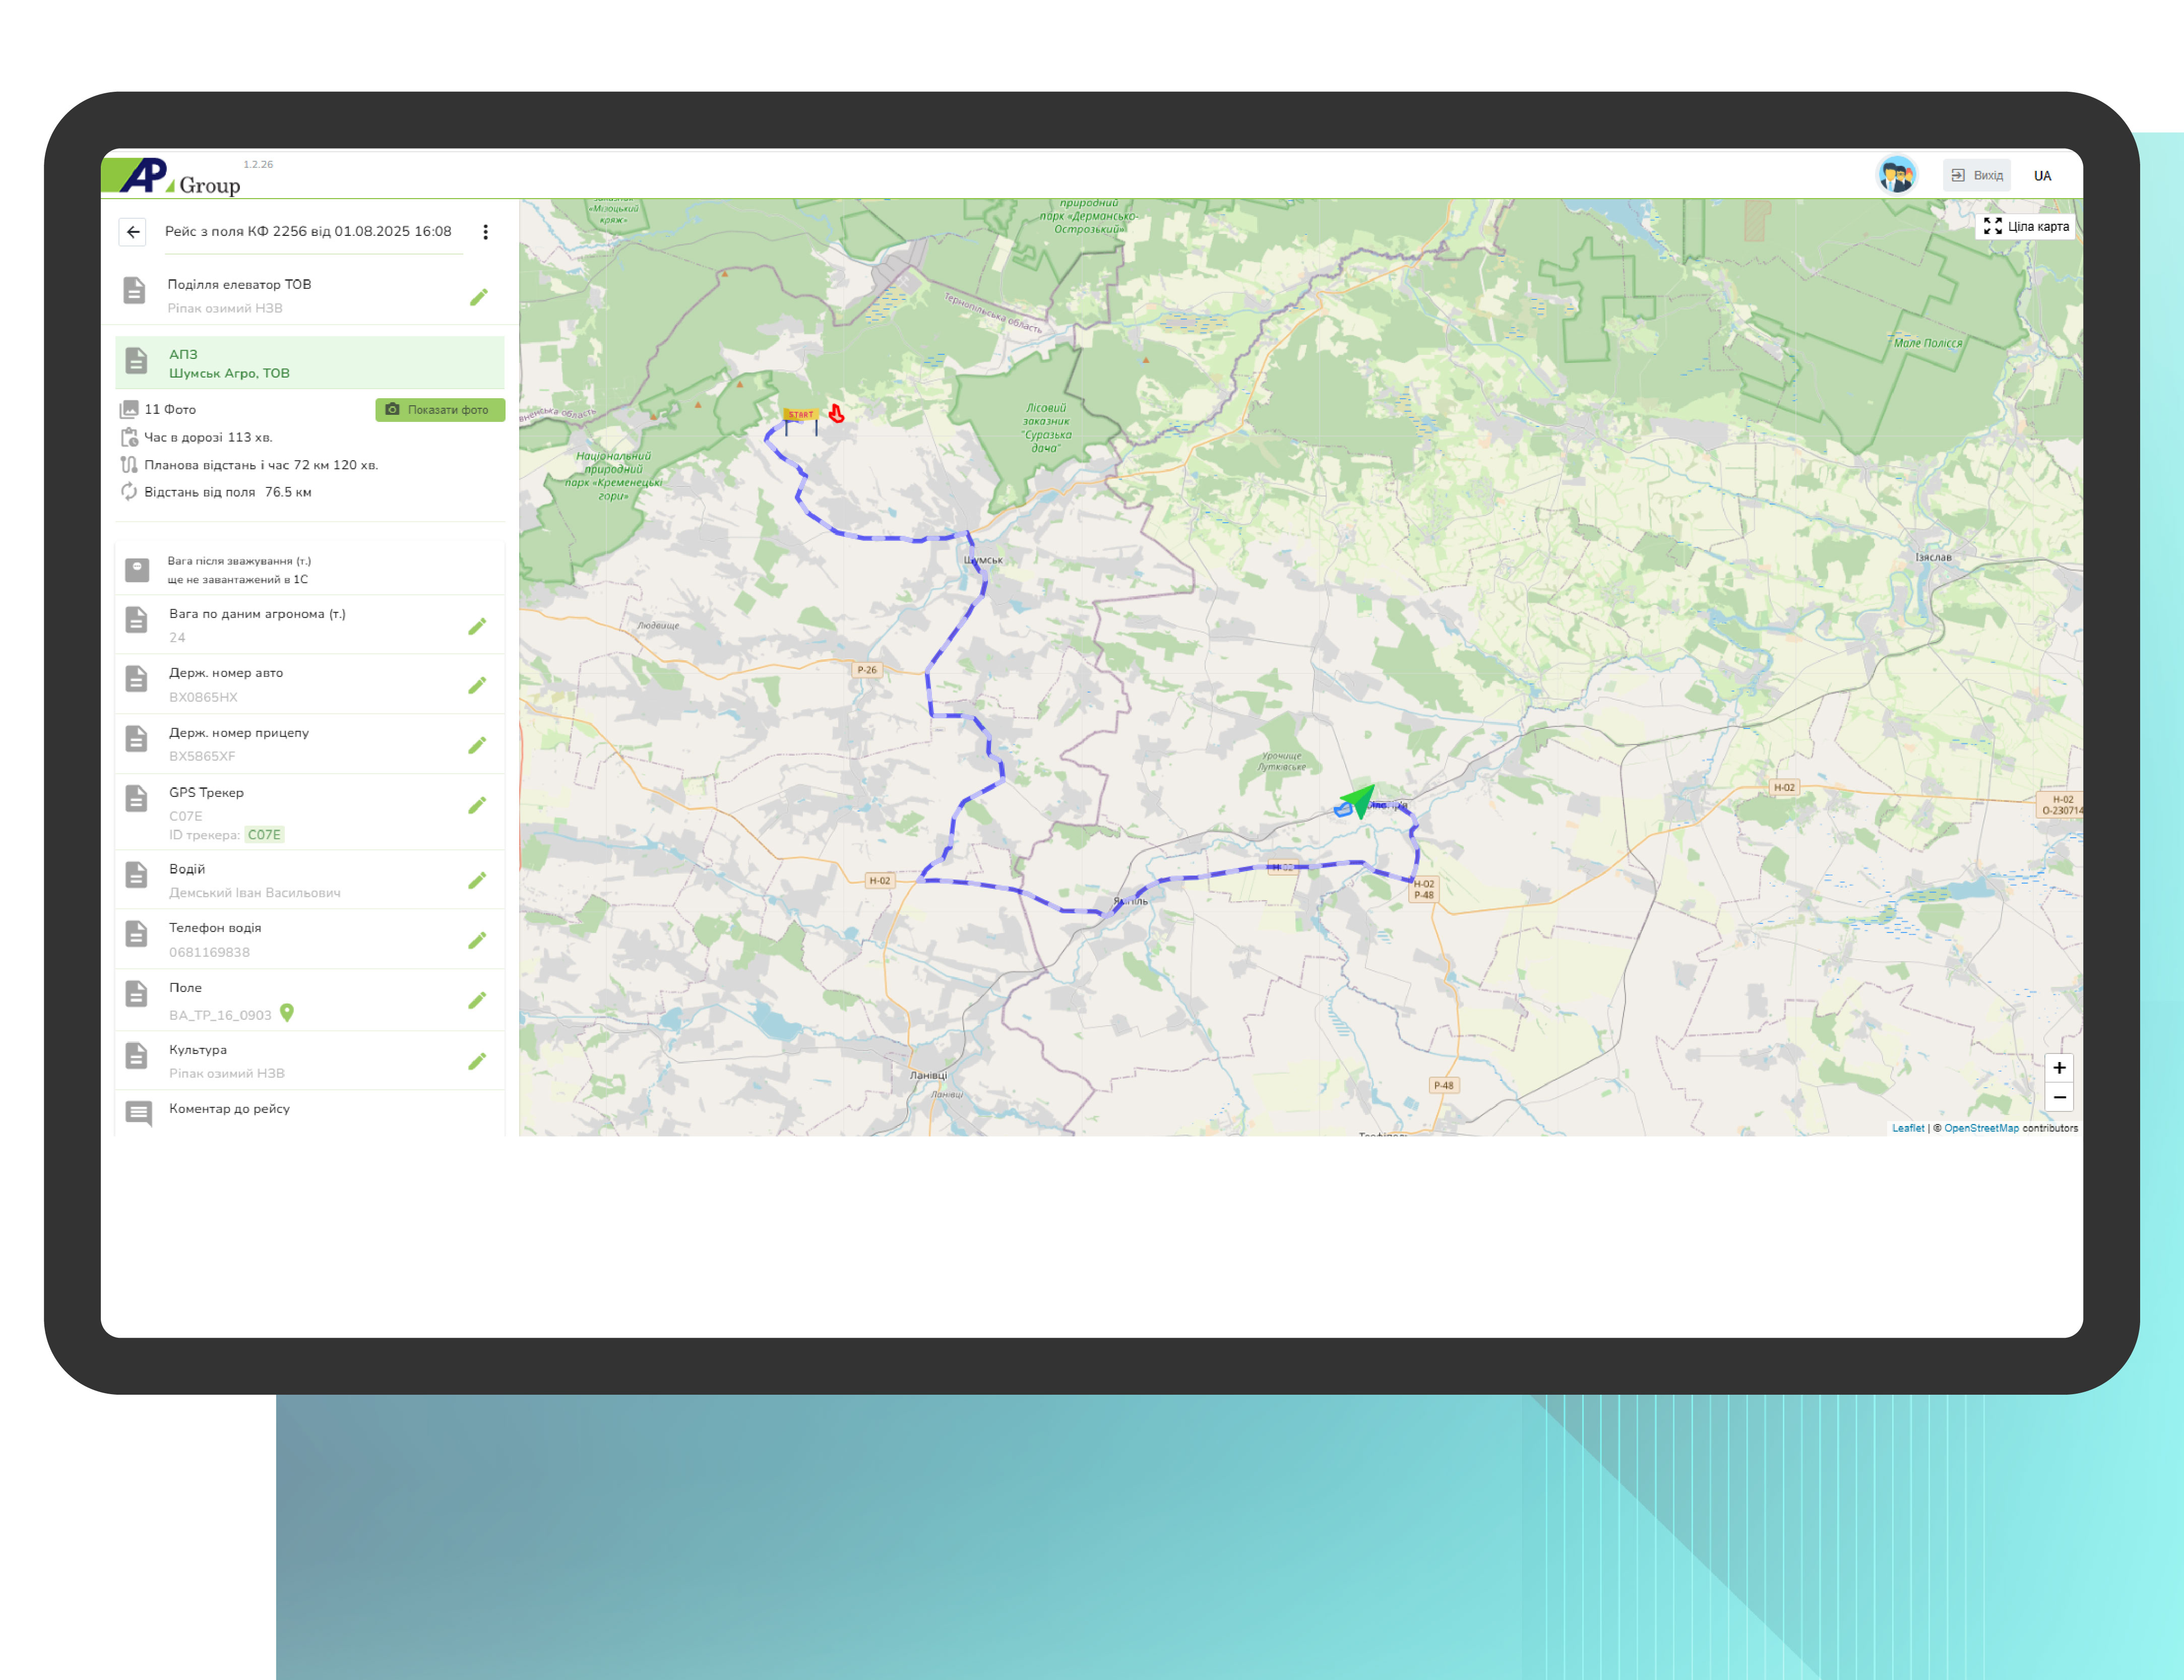Zoom in the map with plus button
Image resolution: width=2184 pixels, height=1680 pixels.
pyautogui.click(x=2059, y=1068)
